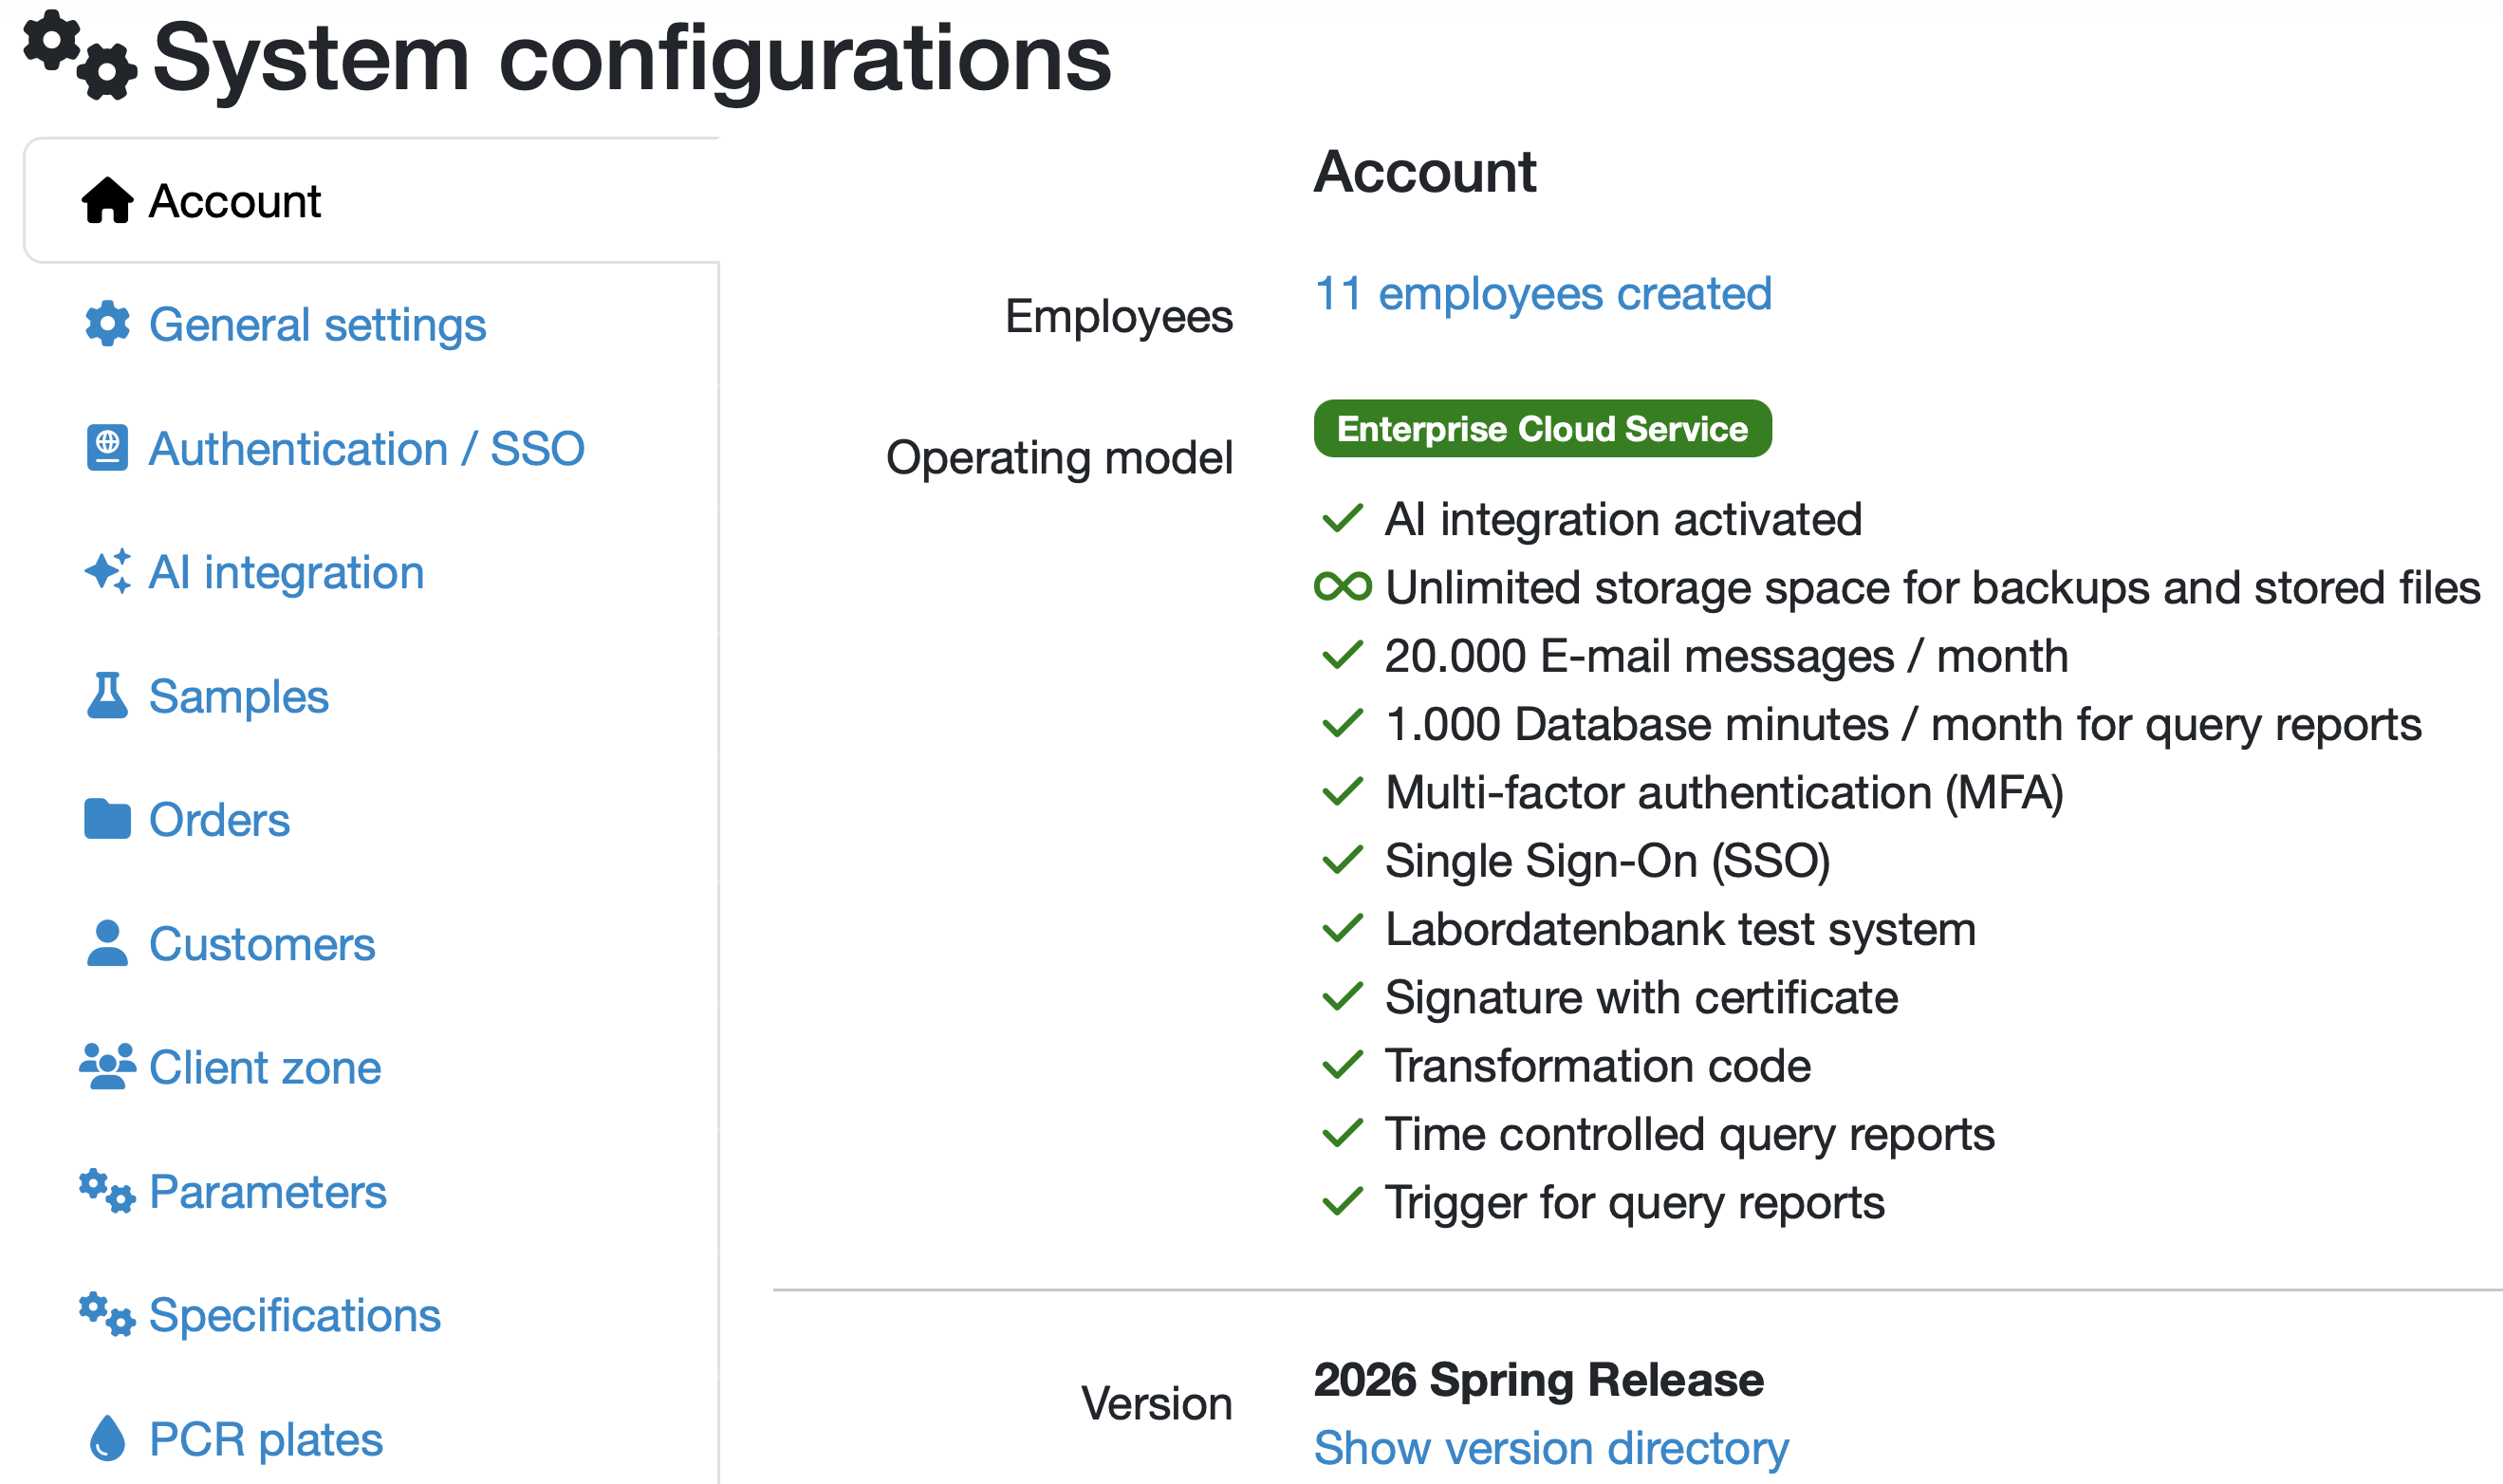Click the Samples flask icon
This screenshot has width=2503, height=1484.
[107, 696]
